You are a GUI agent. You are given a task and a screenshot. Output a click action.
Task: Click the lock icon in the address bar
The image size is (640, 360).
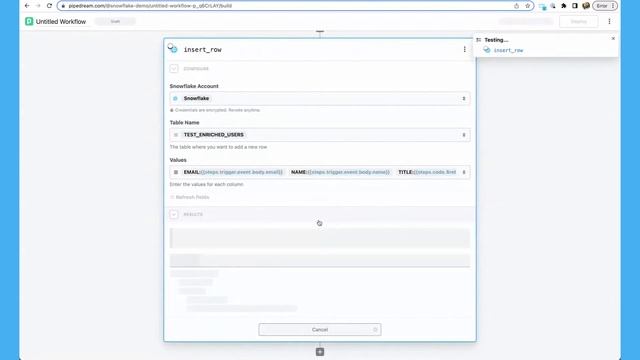pos(63,6)
